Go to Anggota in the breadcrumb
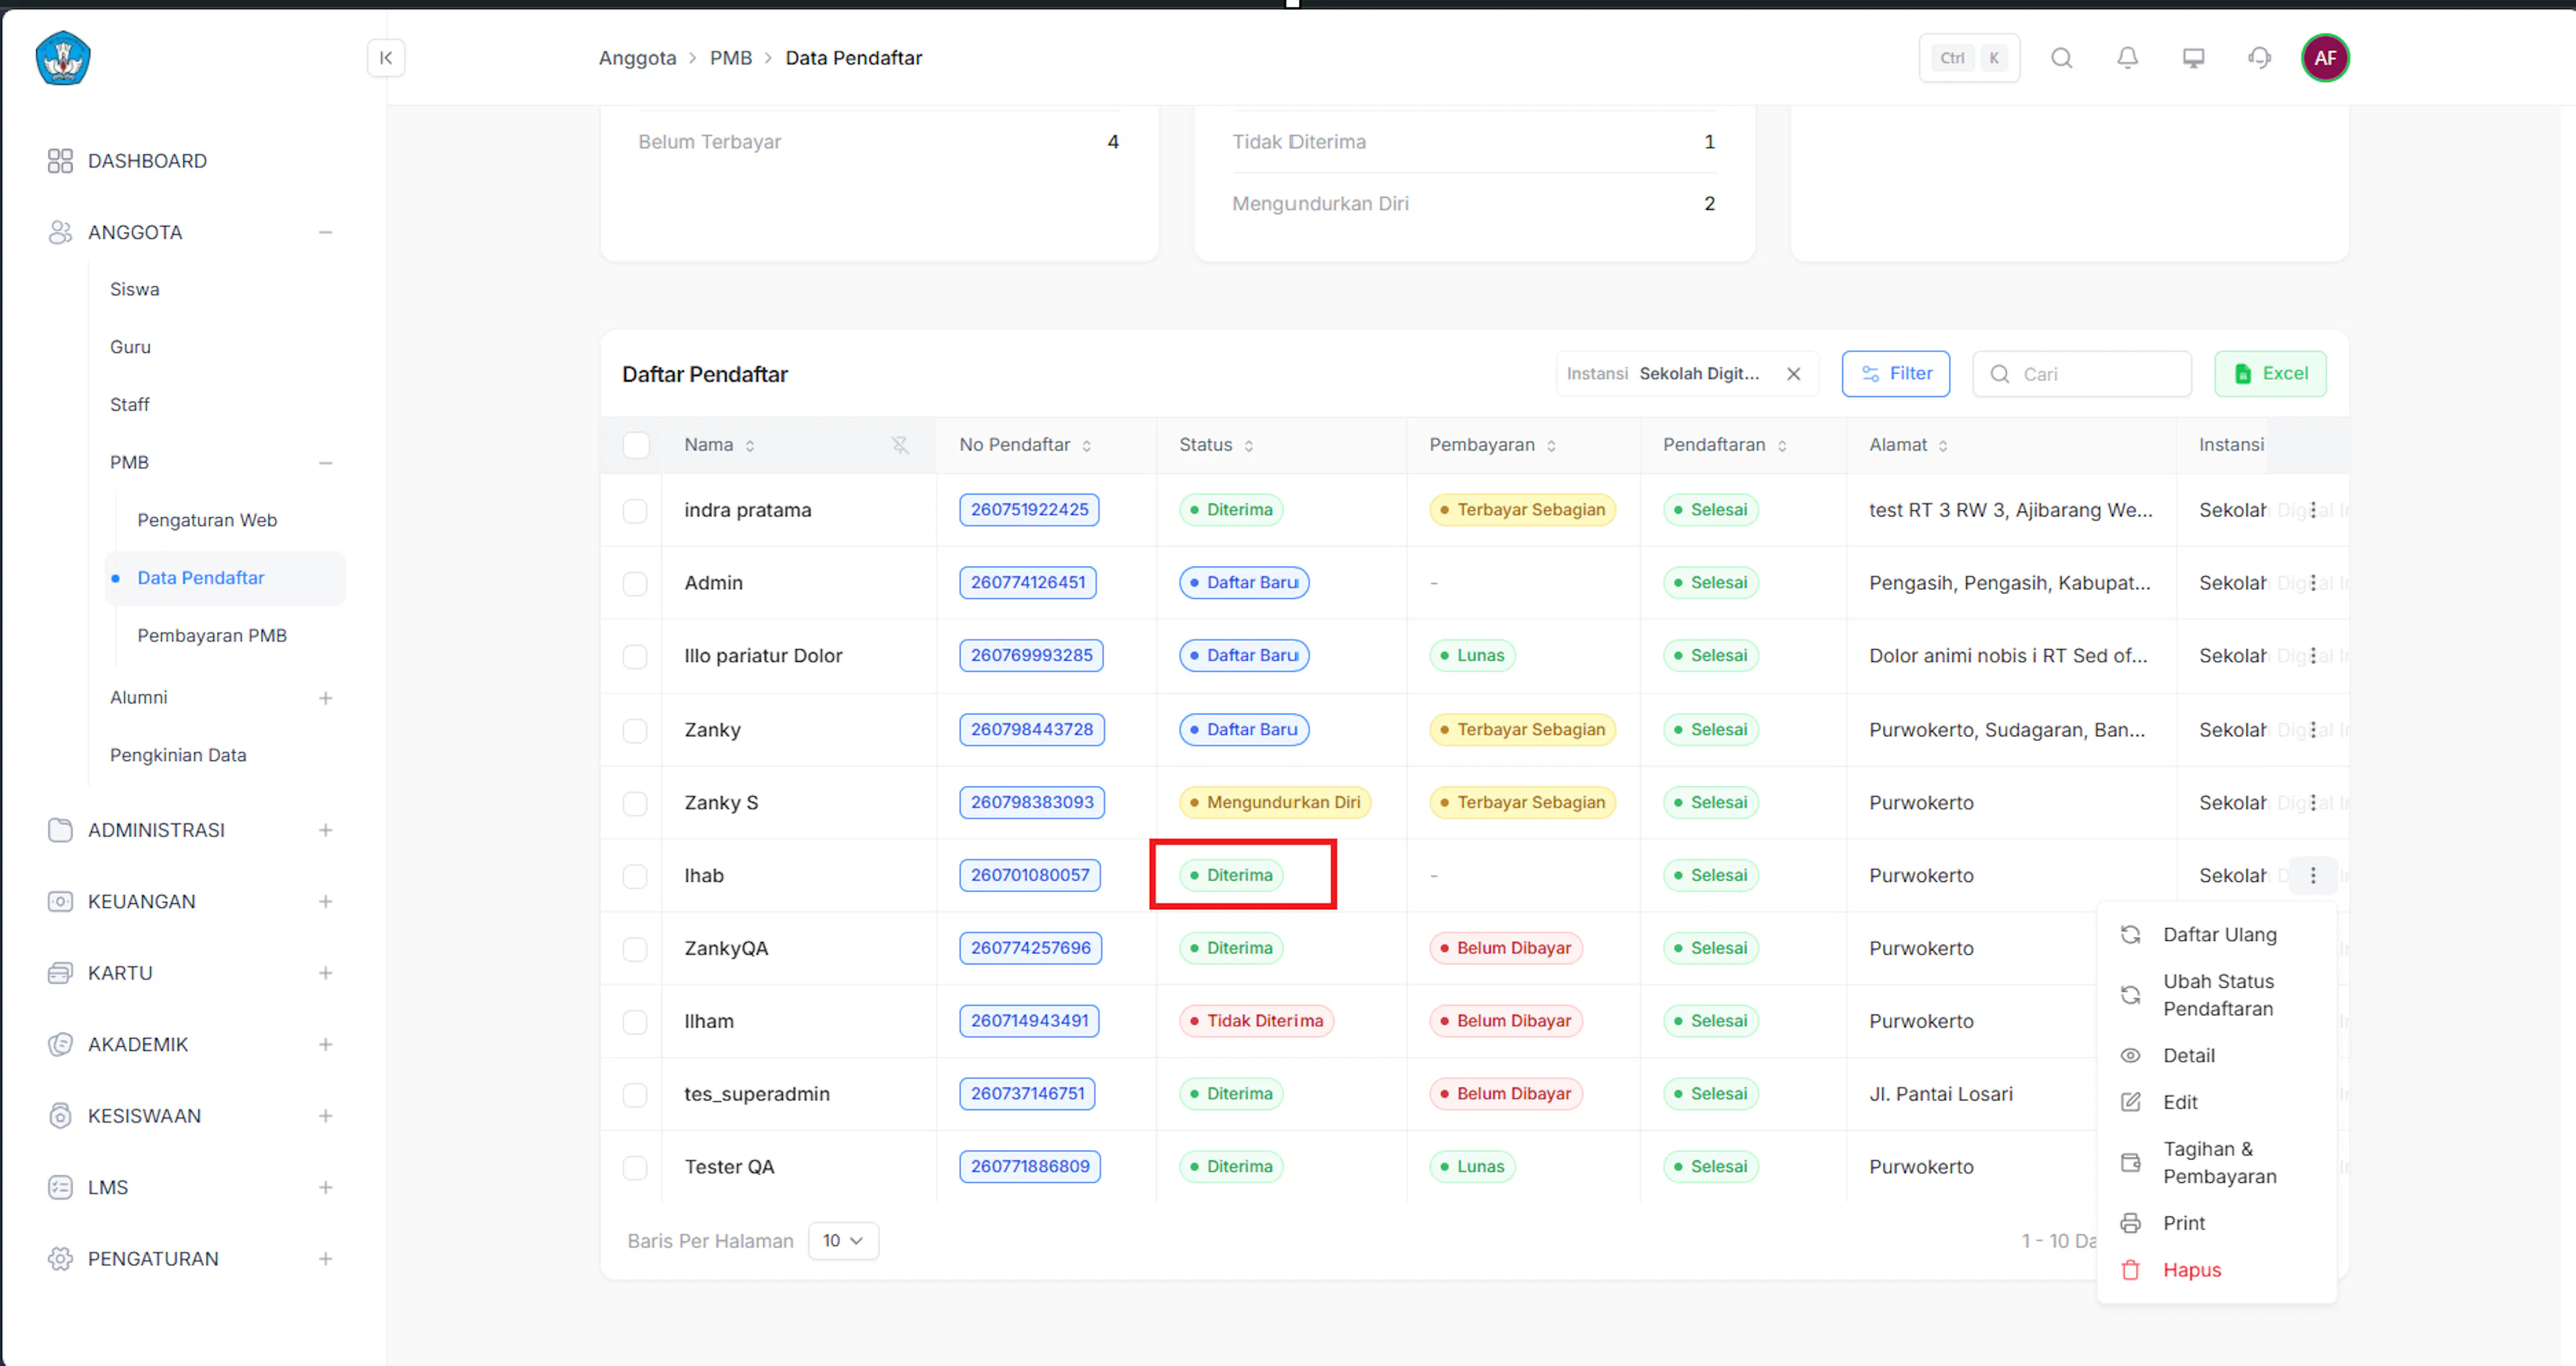The height and width of the screenshot is (1366, 2576). tap(637, 58)
